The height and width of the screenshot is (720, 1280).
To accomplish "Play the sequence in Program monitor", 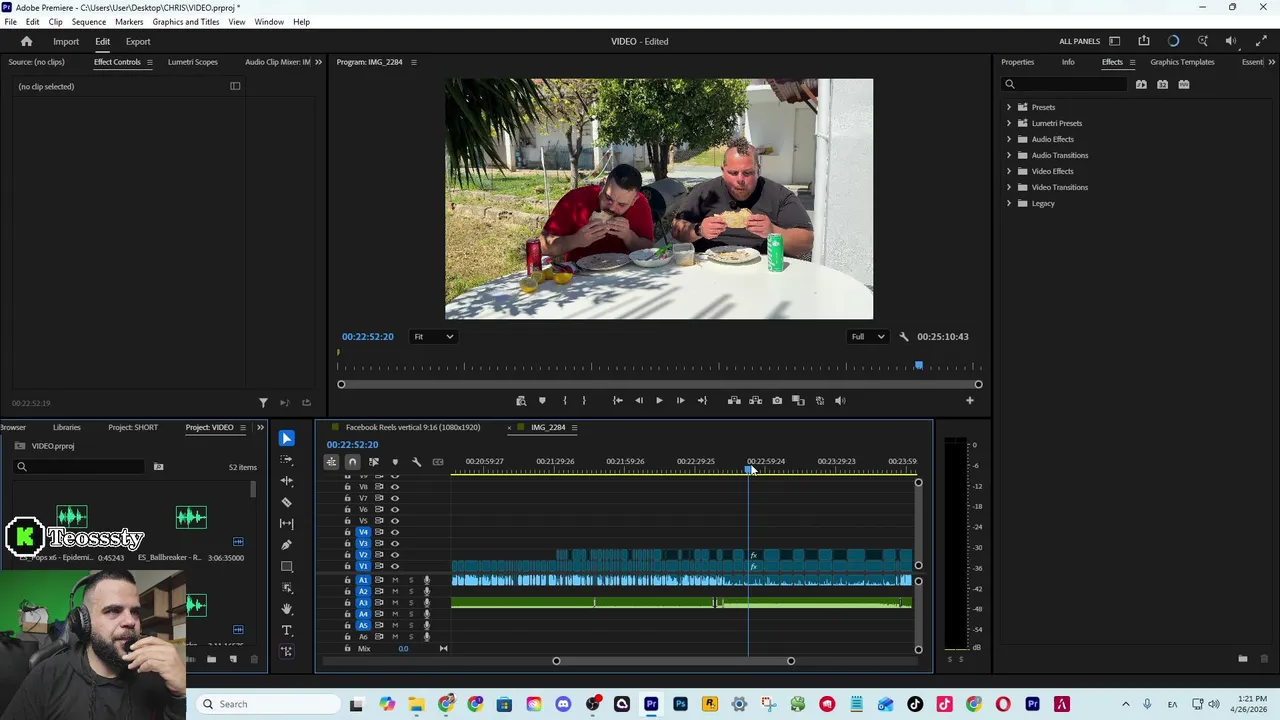I will pos(659,400).
